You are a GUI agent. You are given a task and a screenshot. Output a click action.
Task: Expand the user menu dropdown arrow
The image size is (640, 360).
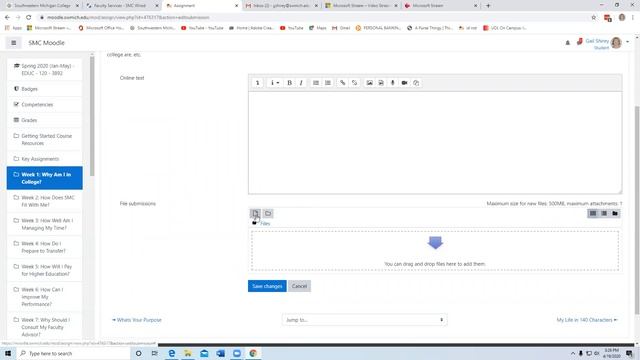pos(628,42)
